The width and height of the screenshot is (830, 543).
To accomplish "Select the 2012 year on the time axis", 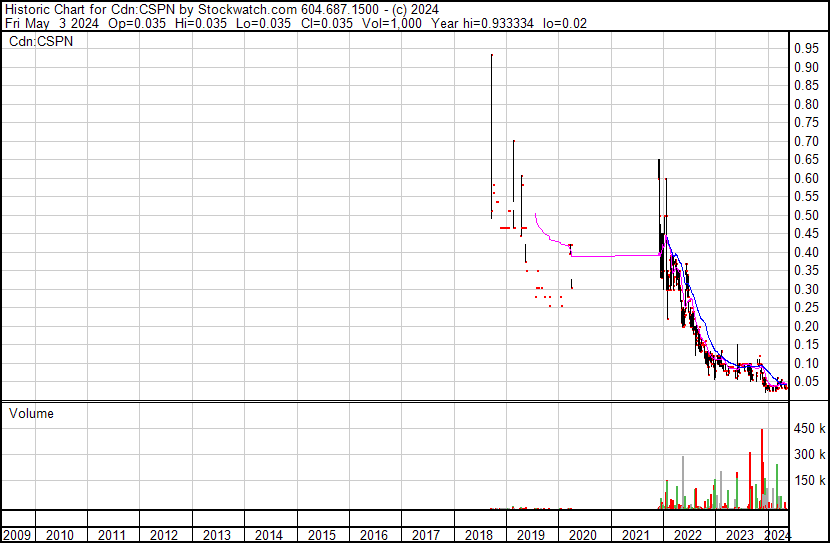I will (x=165, y=535).
